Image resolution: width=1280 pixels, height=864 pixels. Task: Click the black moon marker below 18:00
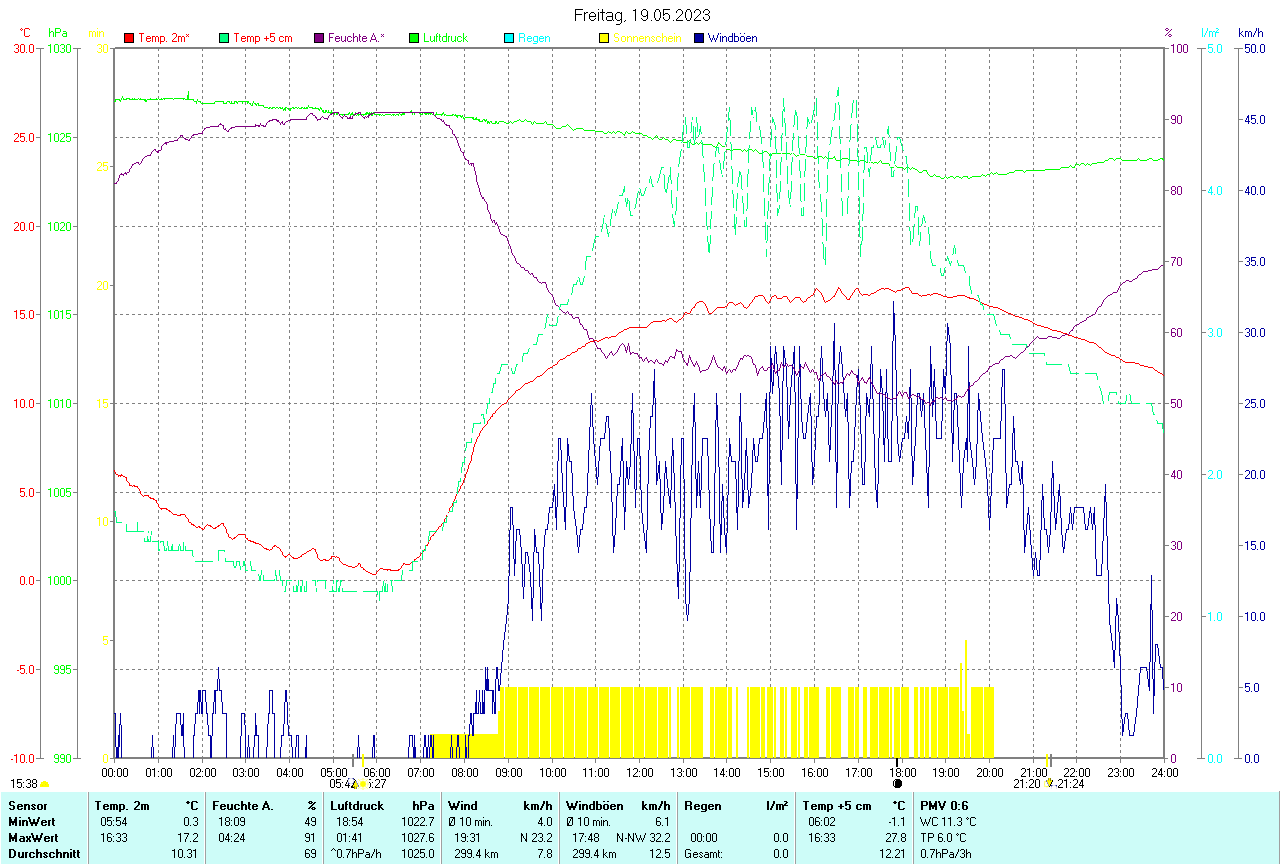tap(897, 784)
